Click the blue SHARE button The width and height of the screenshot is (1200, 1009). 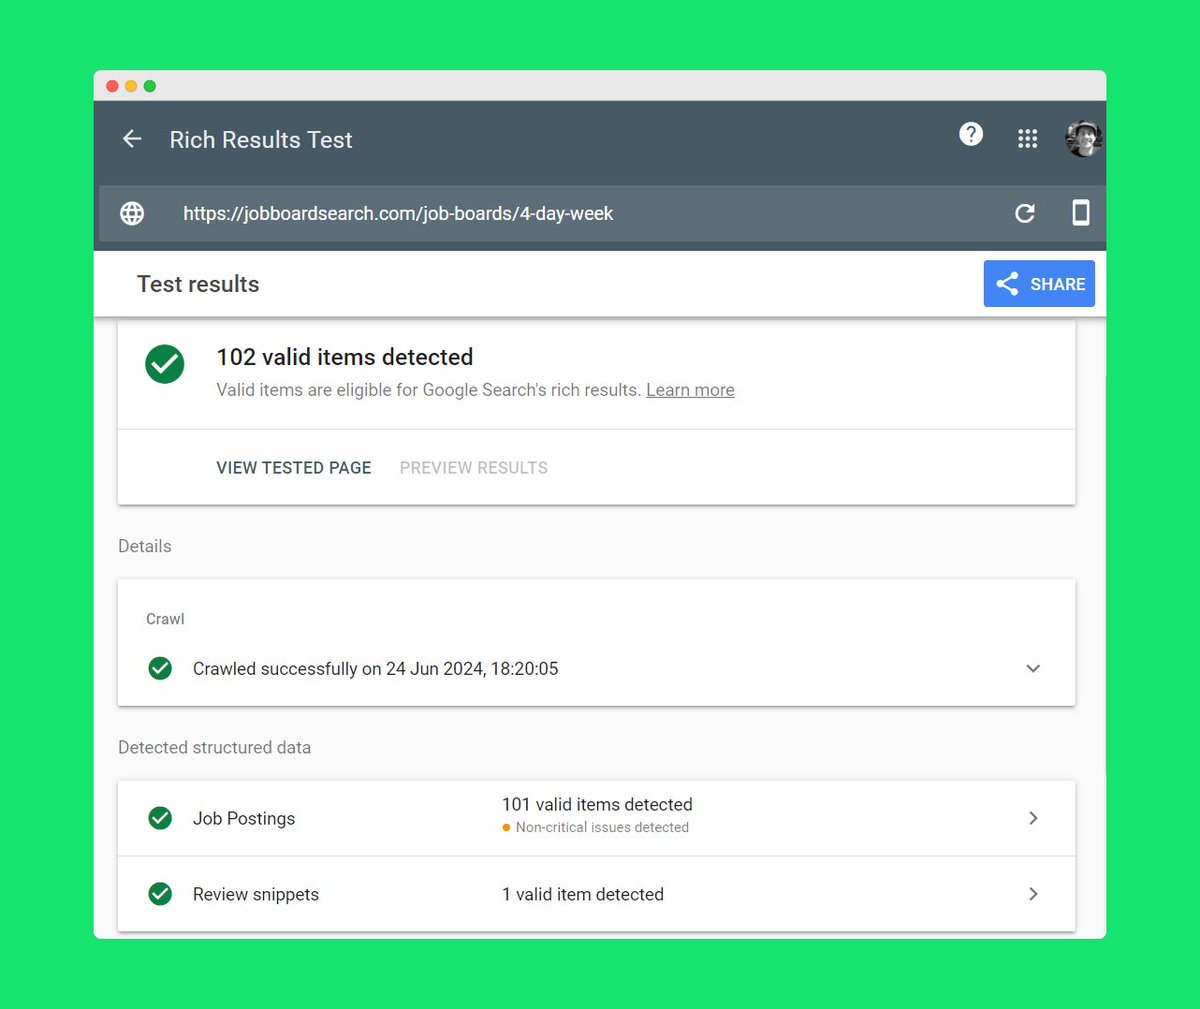[x=1039, y=284]
